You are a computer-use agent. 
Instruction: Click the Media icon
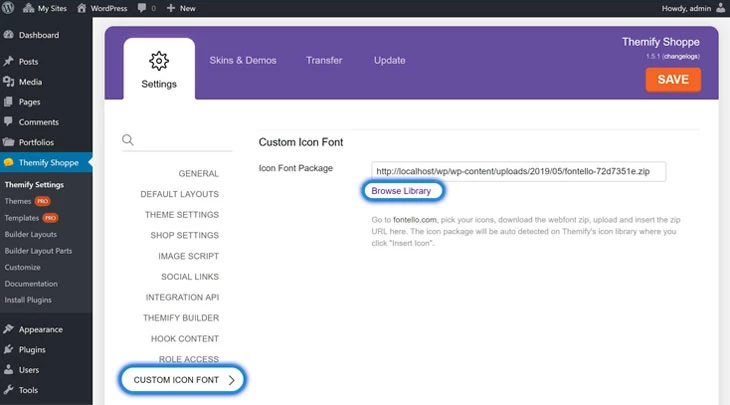8,81
